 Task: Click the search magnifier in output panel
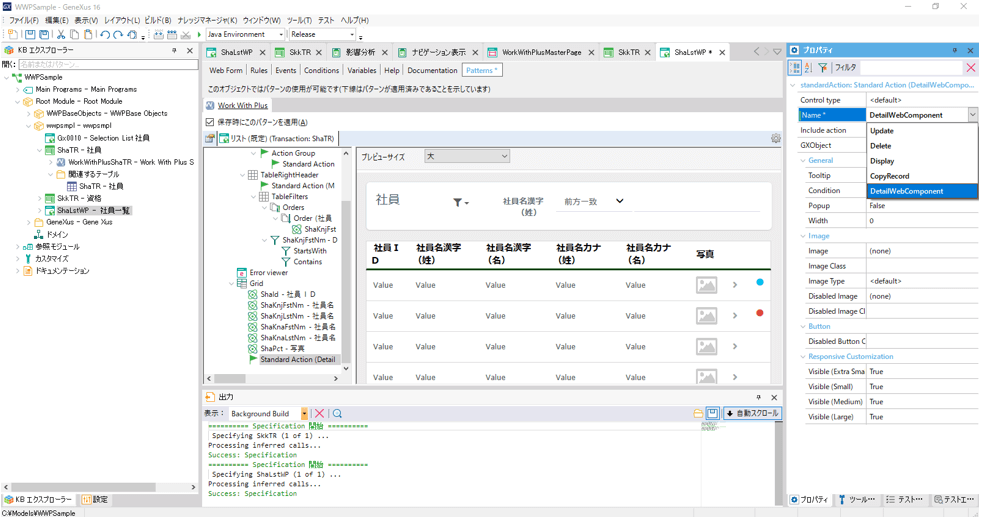point(337,414)
